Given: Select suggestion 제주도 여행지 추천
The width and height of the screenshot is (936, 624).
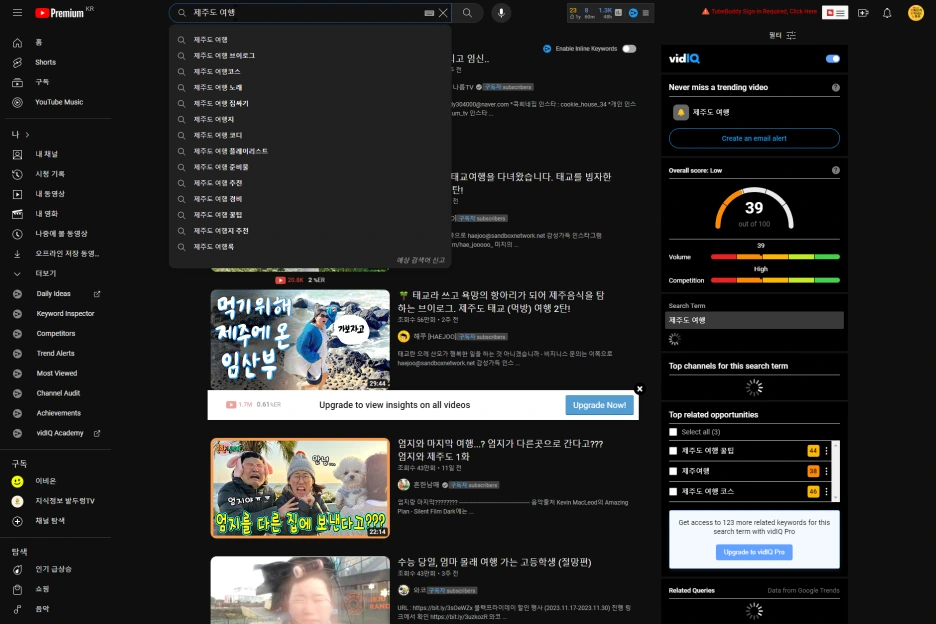Looking at the screenshot, I should tap(310, 230).
